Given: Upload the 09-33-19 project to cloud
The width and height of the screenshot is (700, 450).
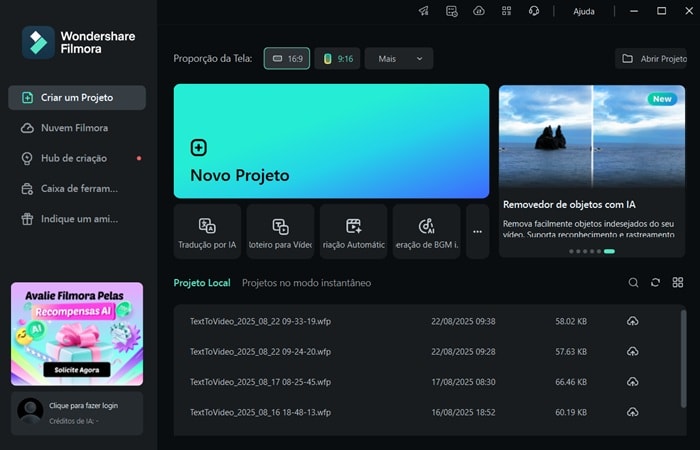Looking at the screenshot, I should click(633, 321).
